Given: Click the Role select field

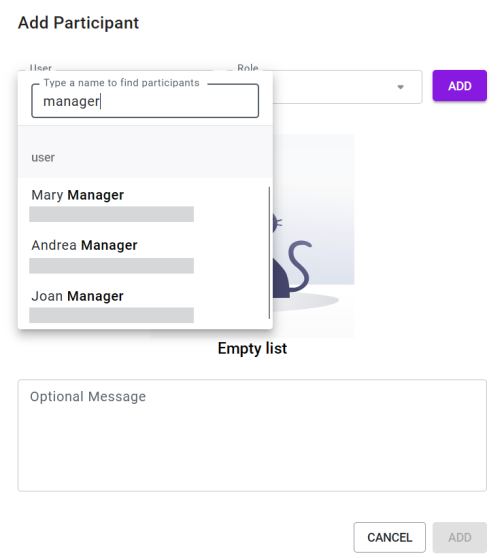Looking at the screenshot, I should [347, 87].
